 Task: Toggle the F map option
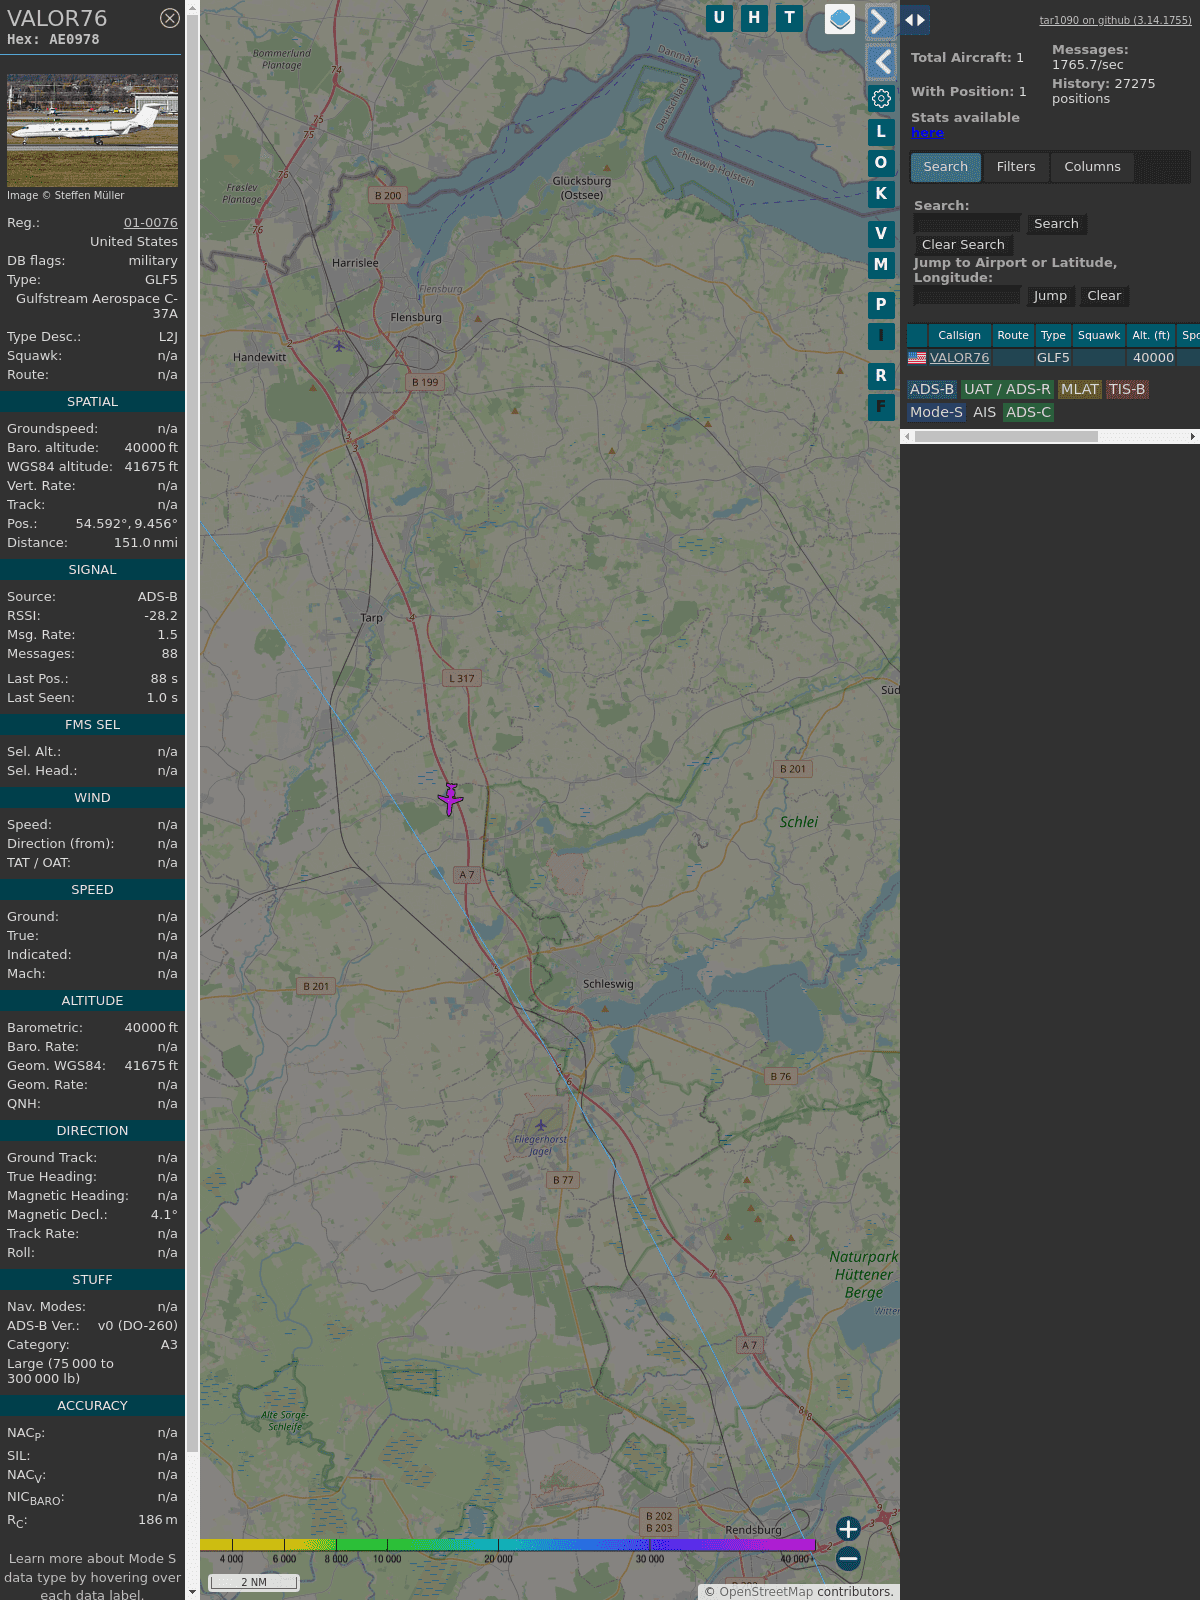coord(881,407)
